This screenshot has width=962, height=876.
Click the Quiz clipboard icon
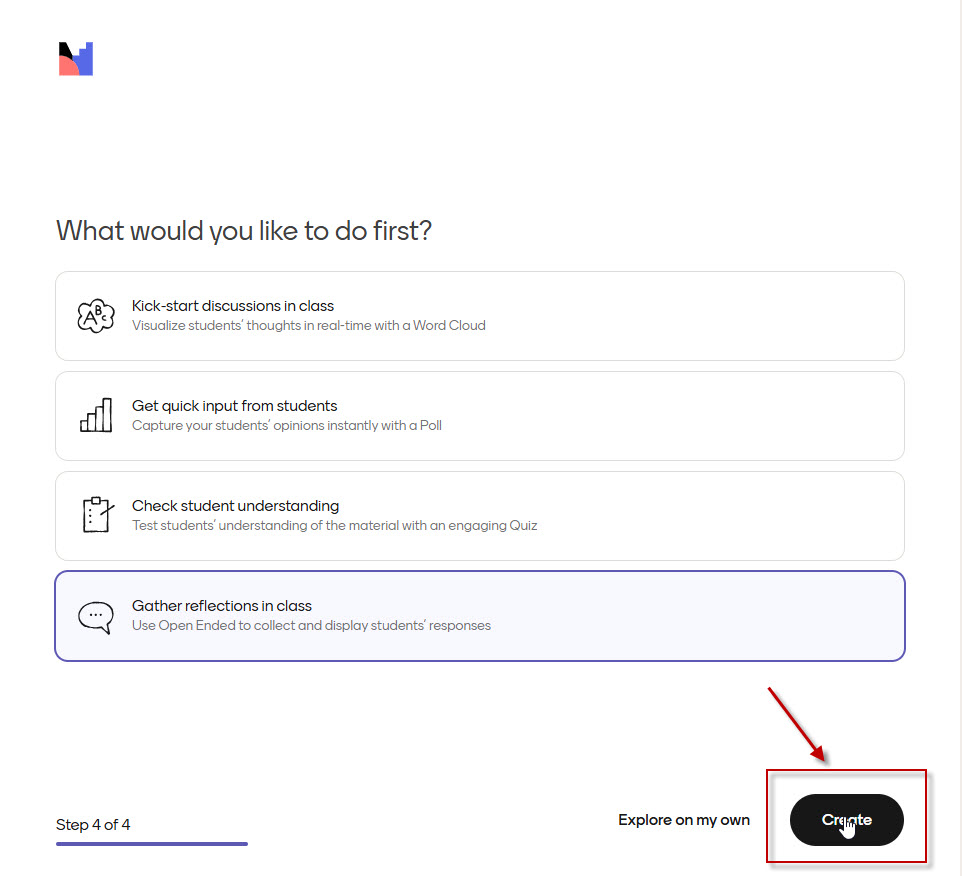[x=96, y=515]
